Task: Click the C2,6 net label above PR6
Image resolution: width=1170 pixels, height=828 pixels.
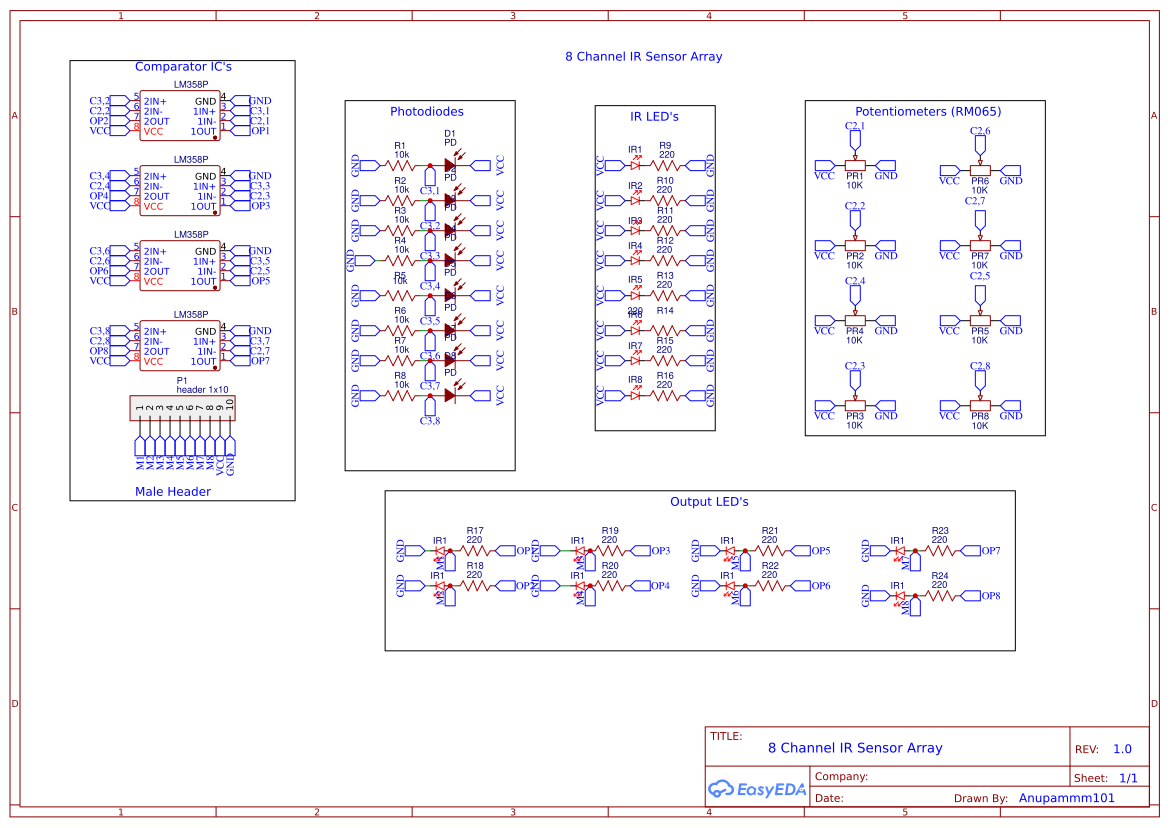Action: pos(980,132)
